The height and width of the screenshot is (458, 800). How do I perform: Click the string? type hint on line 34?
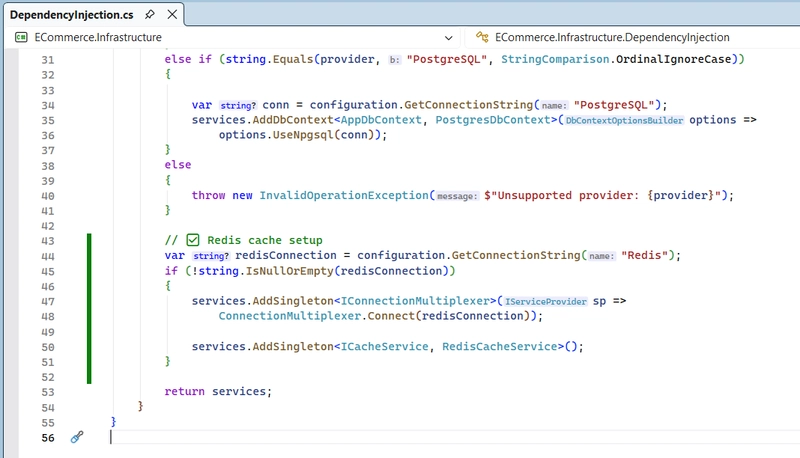(238, 106)
